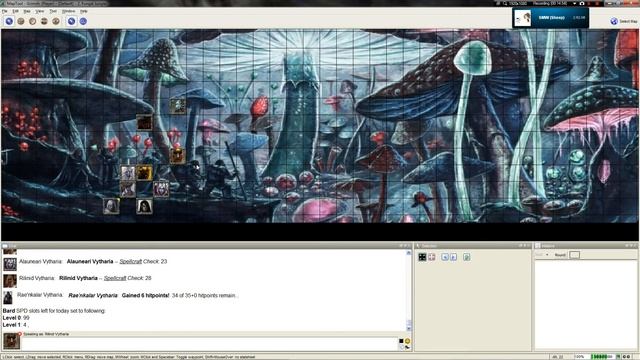Click the SIMM (Sheep) overlay thumbnail
The height and width of the screenshot is (360, 640).
pyautogui.click(x=522, y=18)
